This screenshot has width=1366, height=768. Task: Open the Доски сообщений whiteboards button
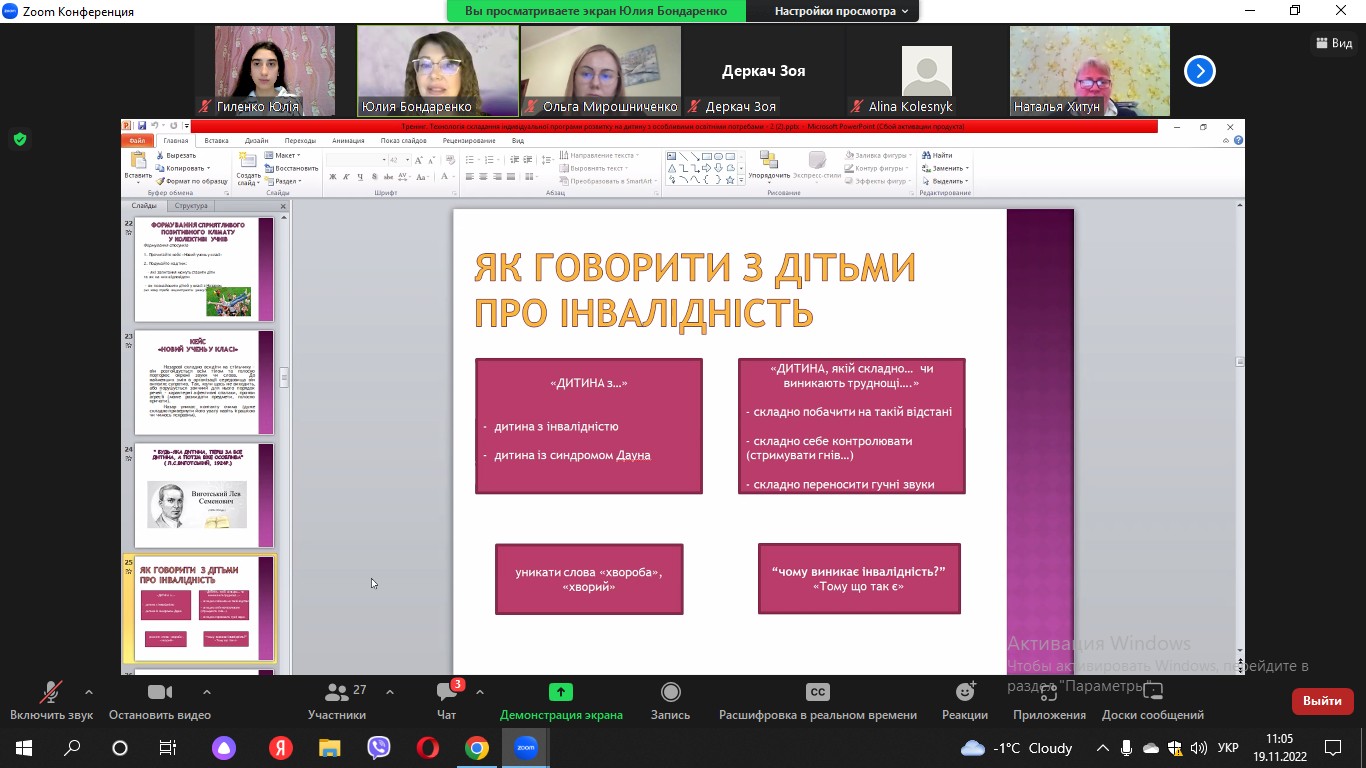click(x=1152, y=693)
